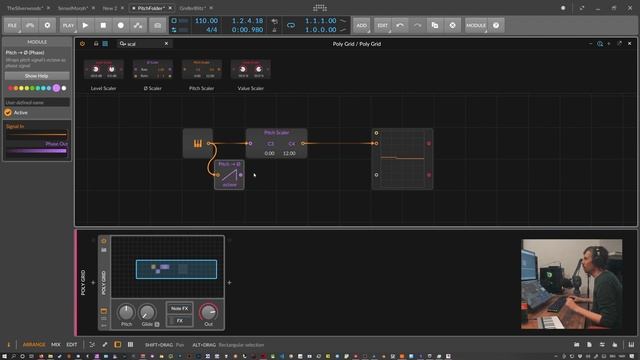
Task: Click the play position 1.2.4.18
Action: coord(247,21)
